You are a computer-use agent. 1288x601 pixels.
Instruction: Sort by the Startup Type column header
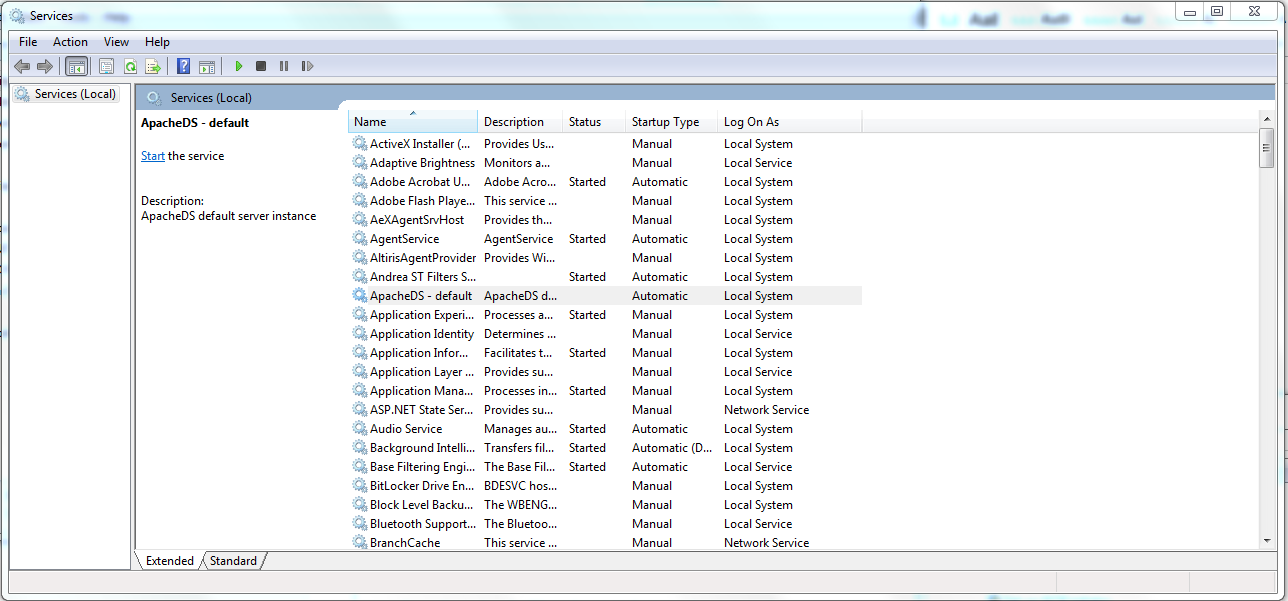coord(672,122)
